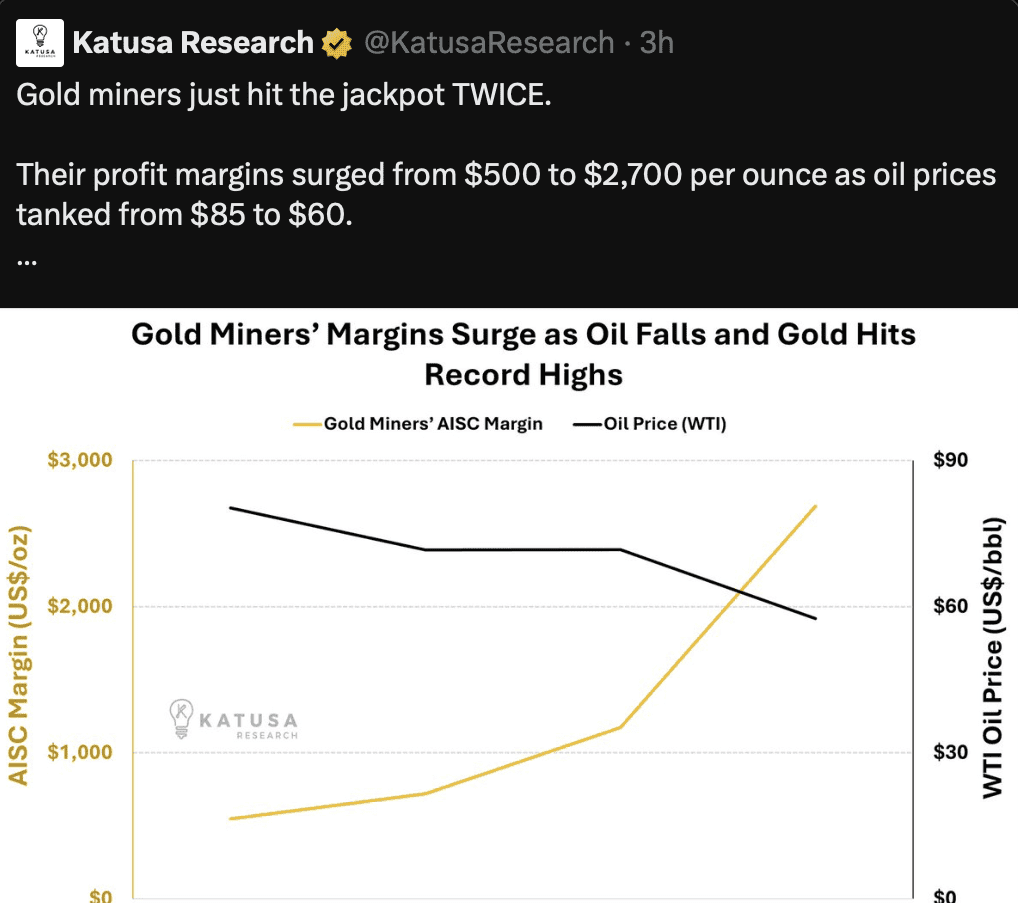Image resolution: width=1018 pixels, height=903 pixels.
Task: Click the gold margin line's peak point
Action: (x=816, y=506)
